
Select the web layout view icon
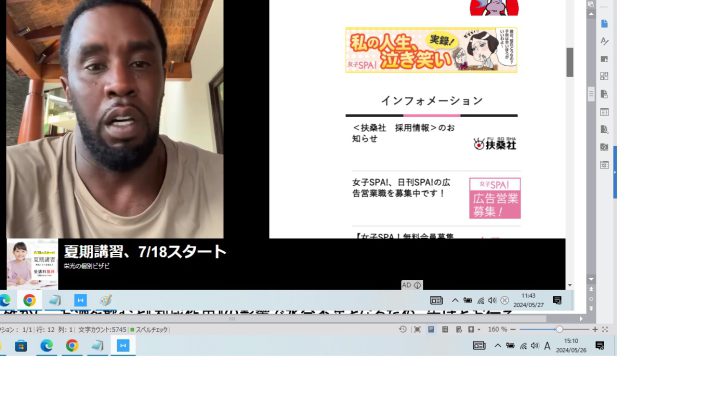[458, 329]
